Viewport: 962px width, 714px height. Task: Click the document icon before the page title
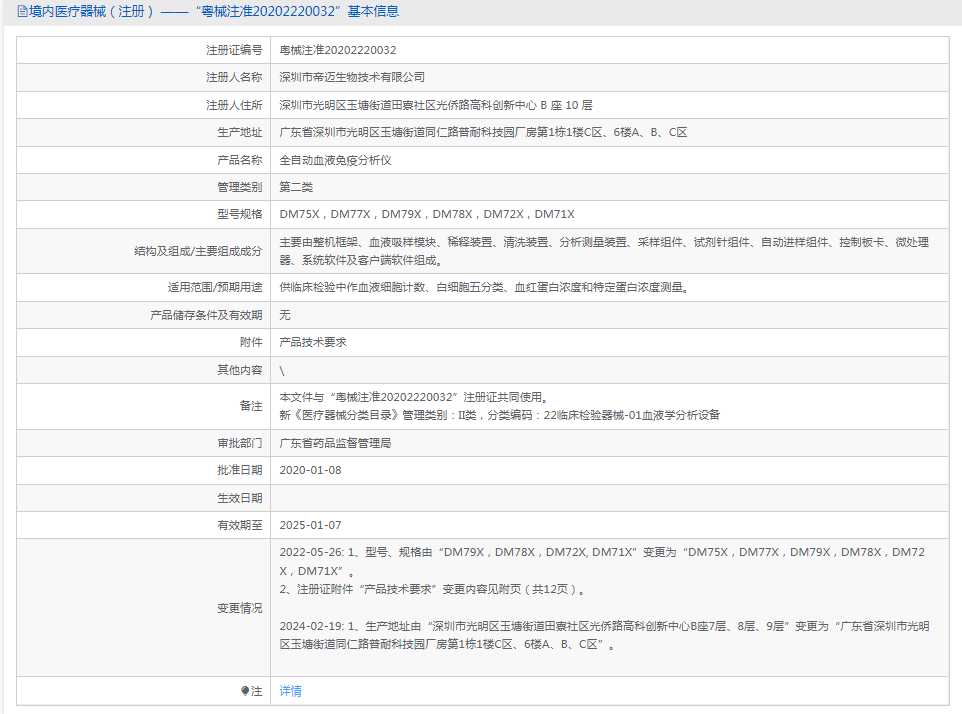(22, 12)
